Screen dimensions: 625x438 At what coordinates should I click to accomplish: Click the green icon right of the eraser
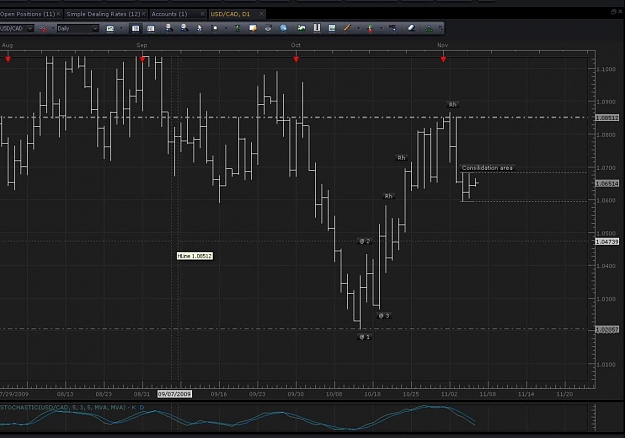click(429, 28)
